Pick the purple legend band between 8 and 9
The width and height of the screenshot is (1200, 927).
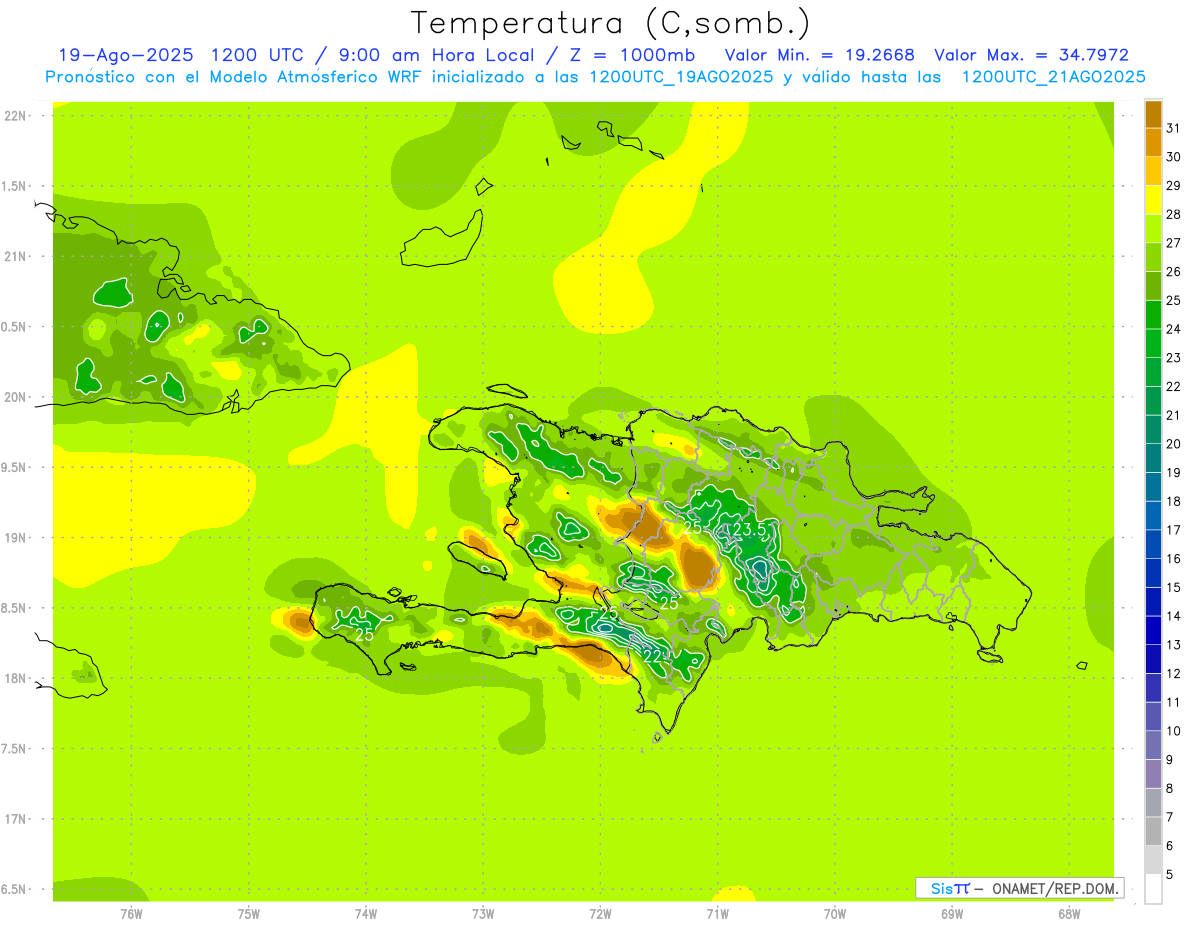click(1153, 773)
